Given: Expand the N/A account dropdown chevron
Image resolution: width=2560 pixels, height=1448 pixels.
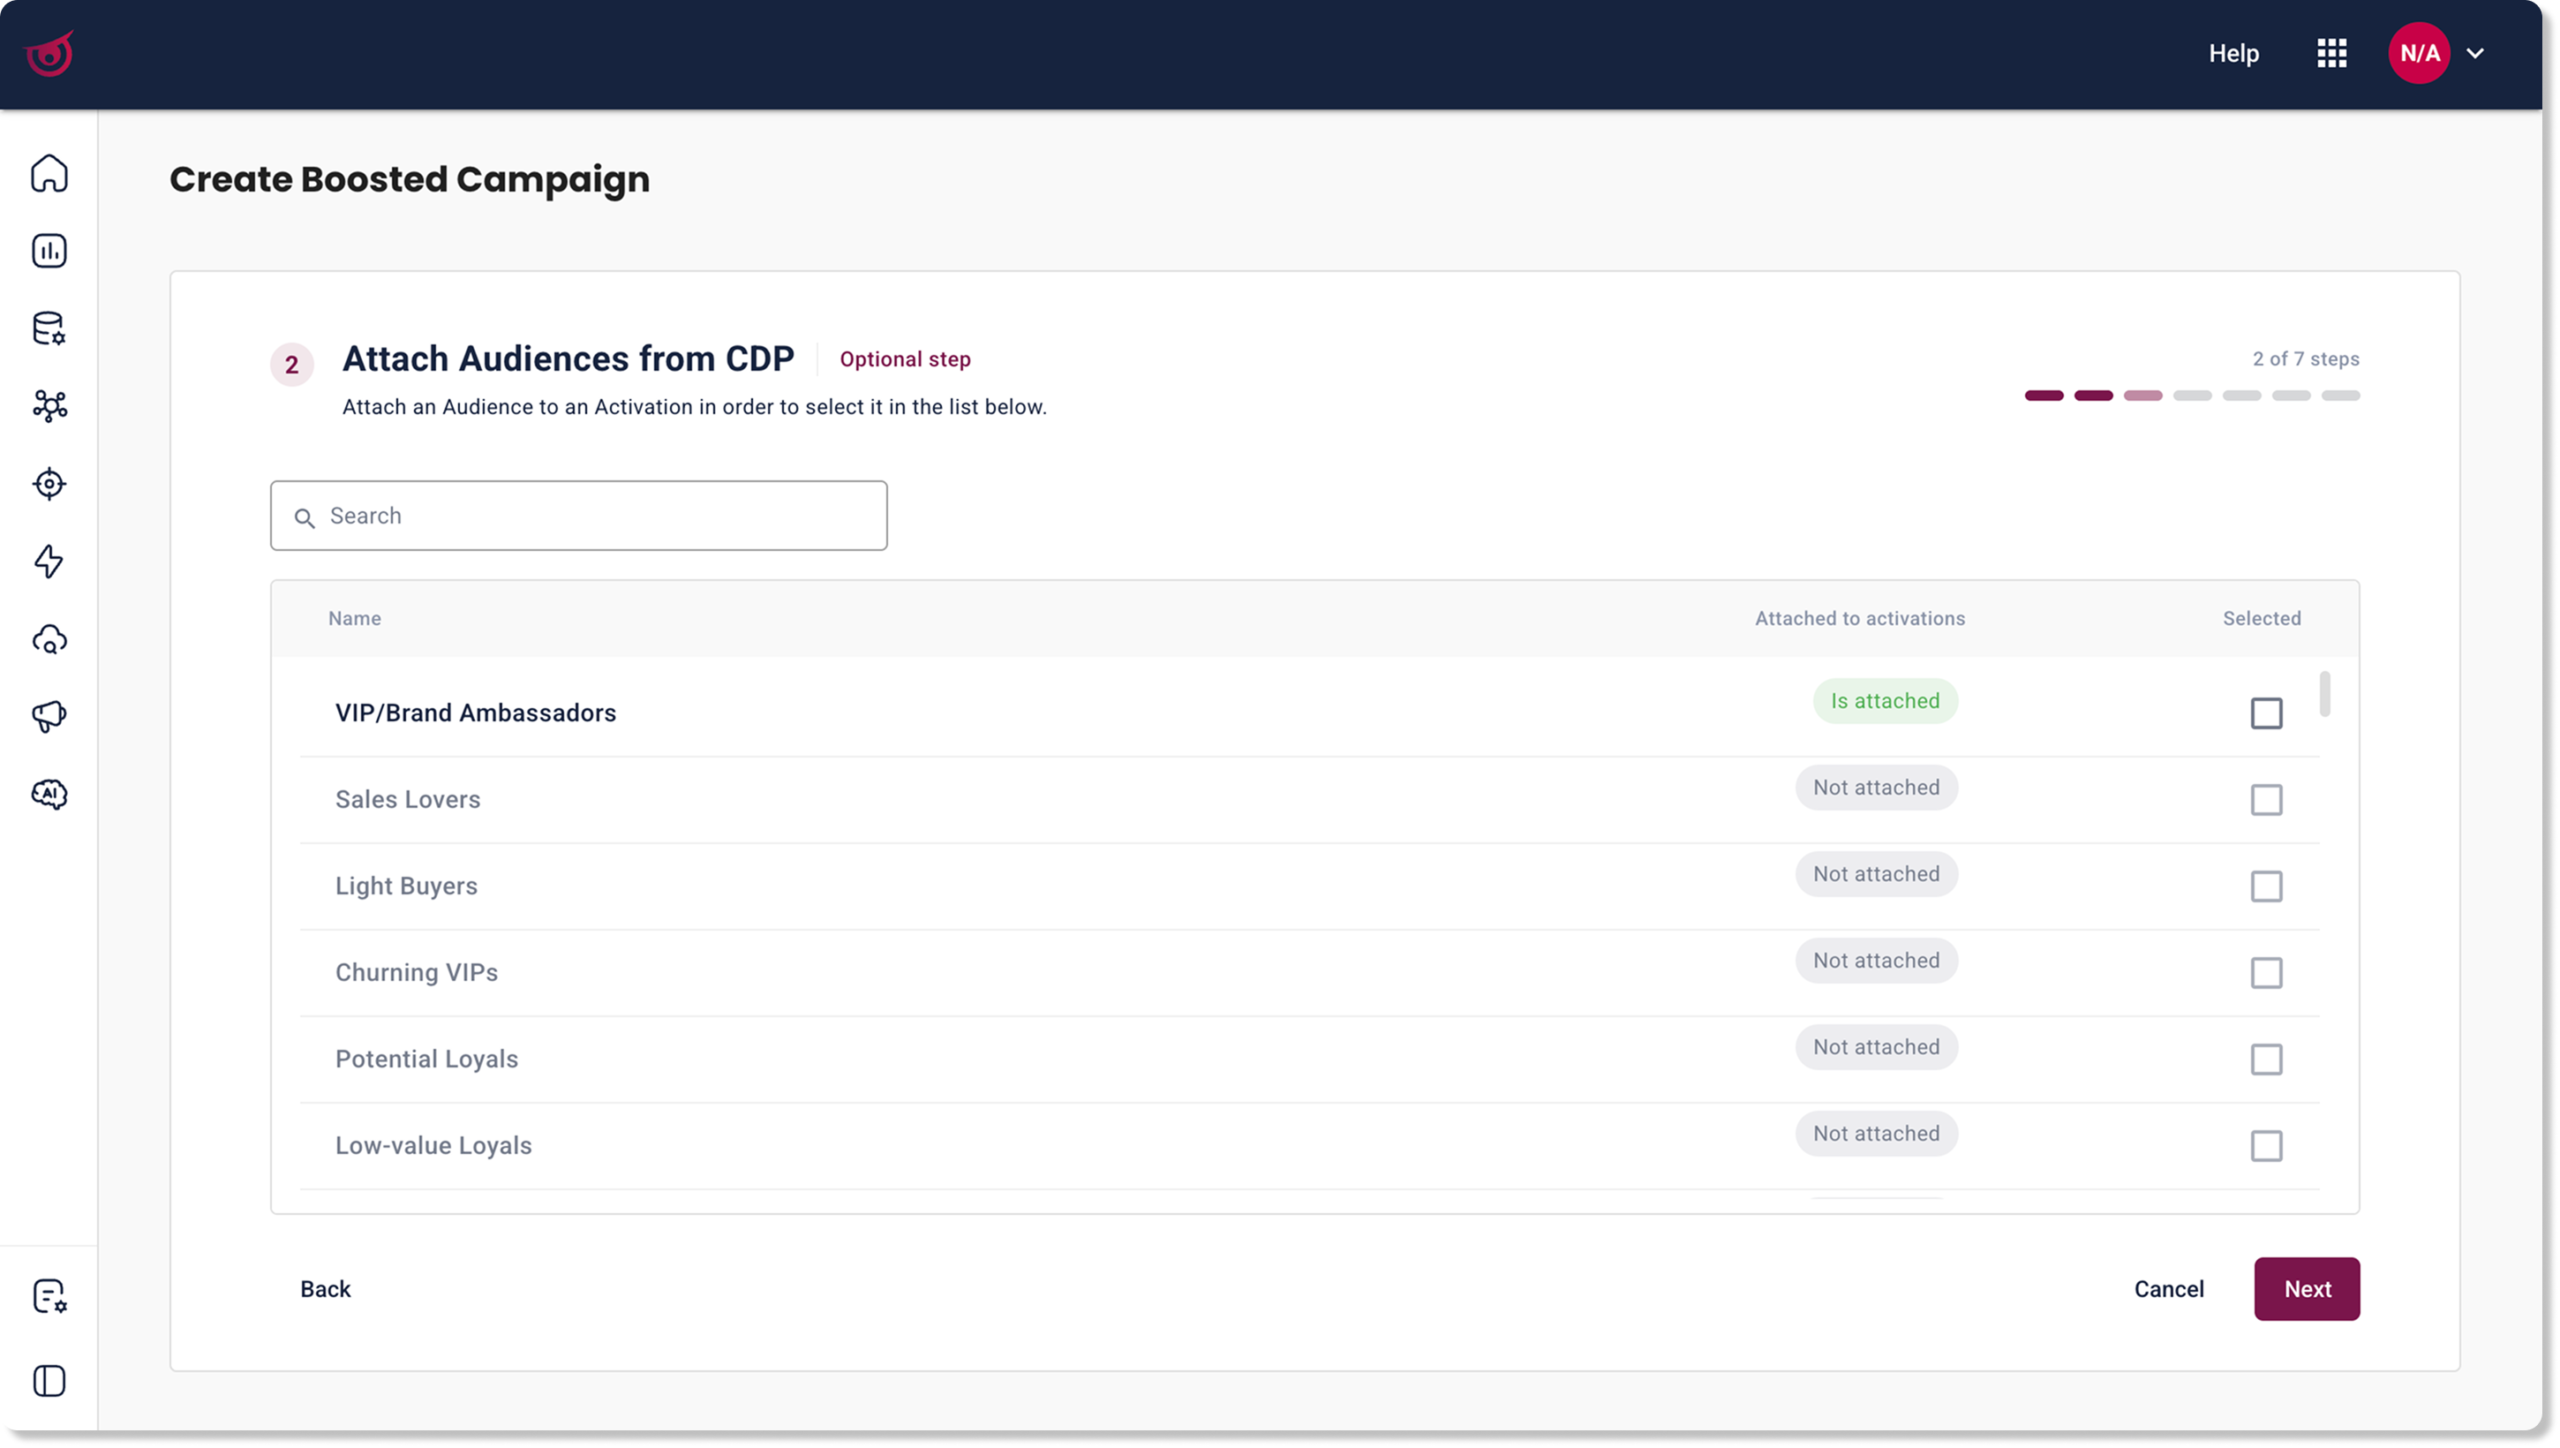Looking at the screenshot, I should tap(2475, 53).
